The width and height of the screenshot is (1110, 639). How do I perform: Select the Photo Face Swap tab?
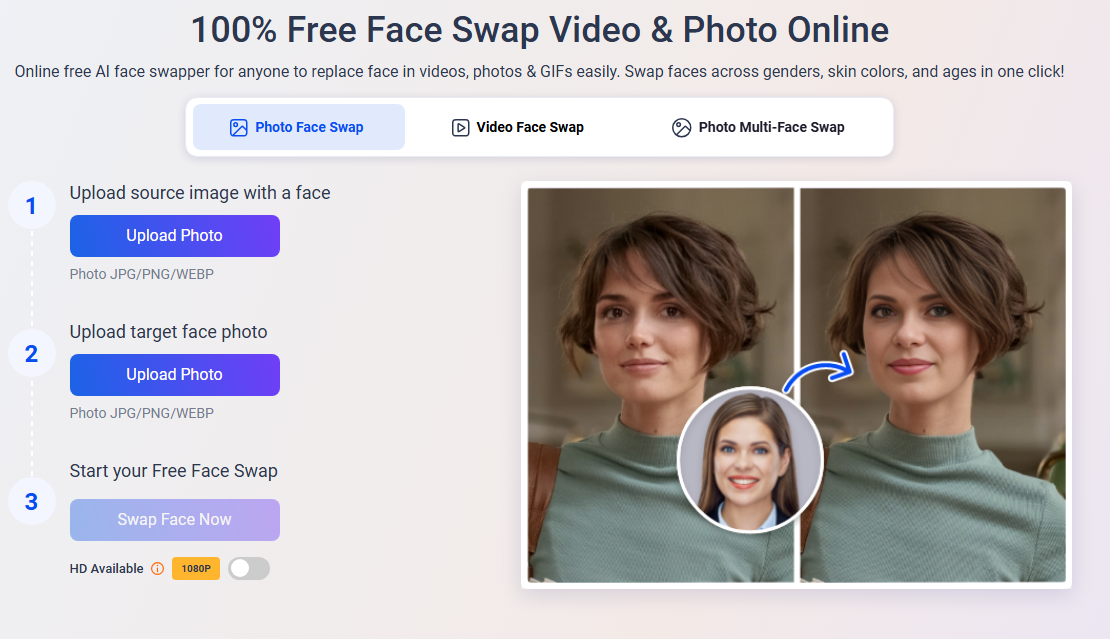coord(298,127)
